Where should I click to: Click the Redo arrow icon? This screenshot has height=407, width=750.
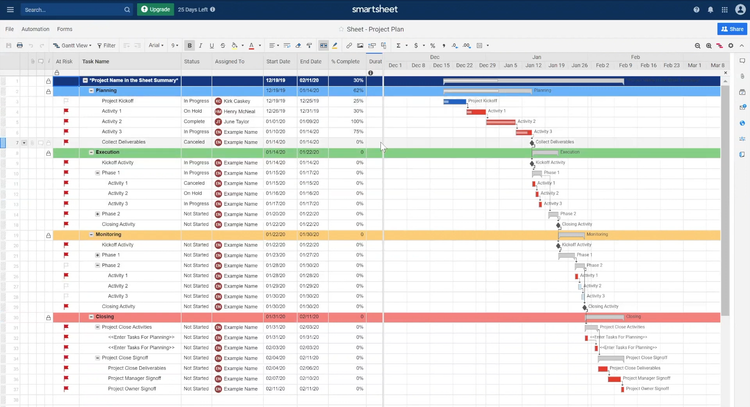point(42,45)
